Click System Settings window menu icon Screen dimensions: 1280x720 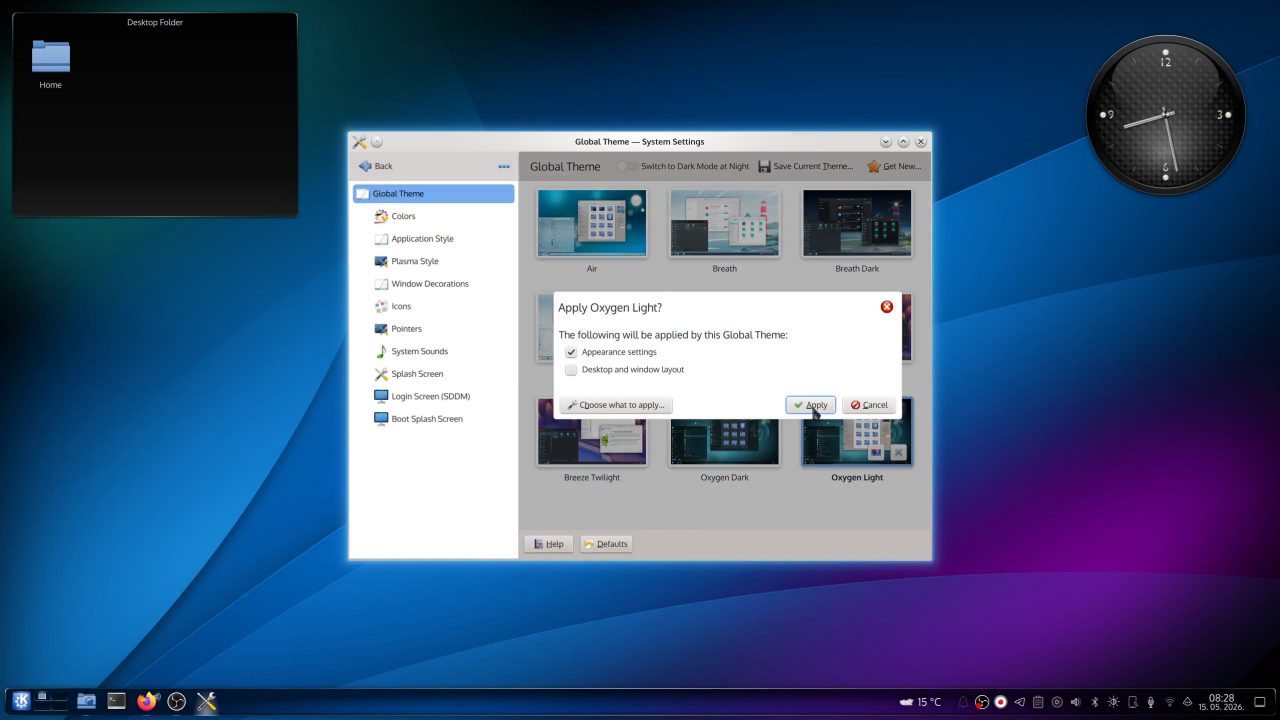[359, 142]
